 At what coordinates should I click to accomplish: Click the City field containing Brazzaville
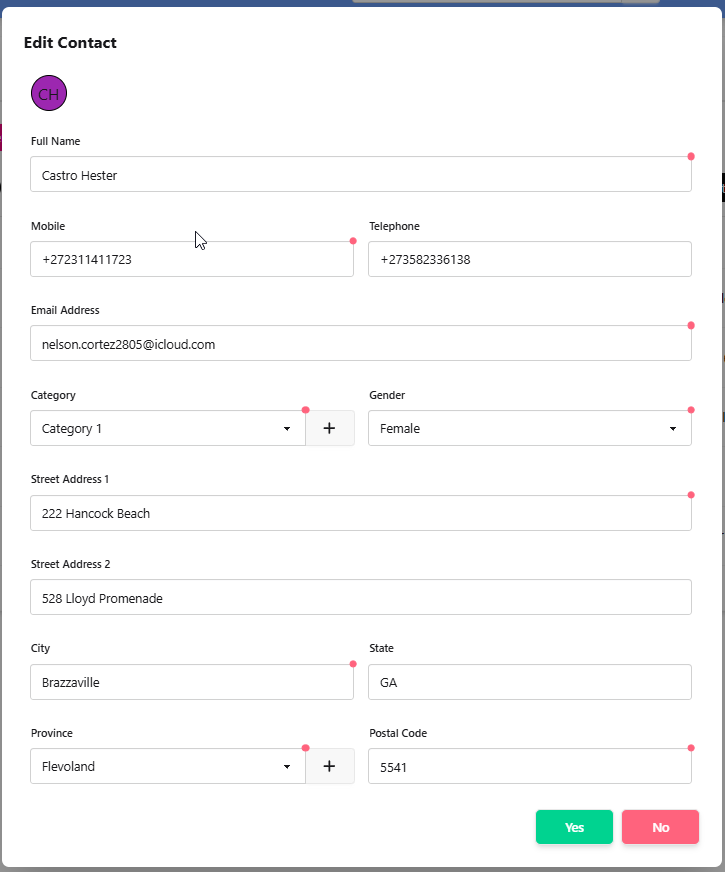pyautogui.click(x=191, y=682)
